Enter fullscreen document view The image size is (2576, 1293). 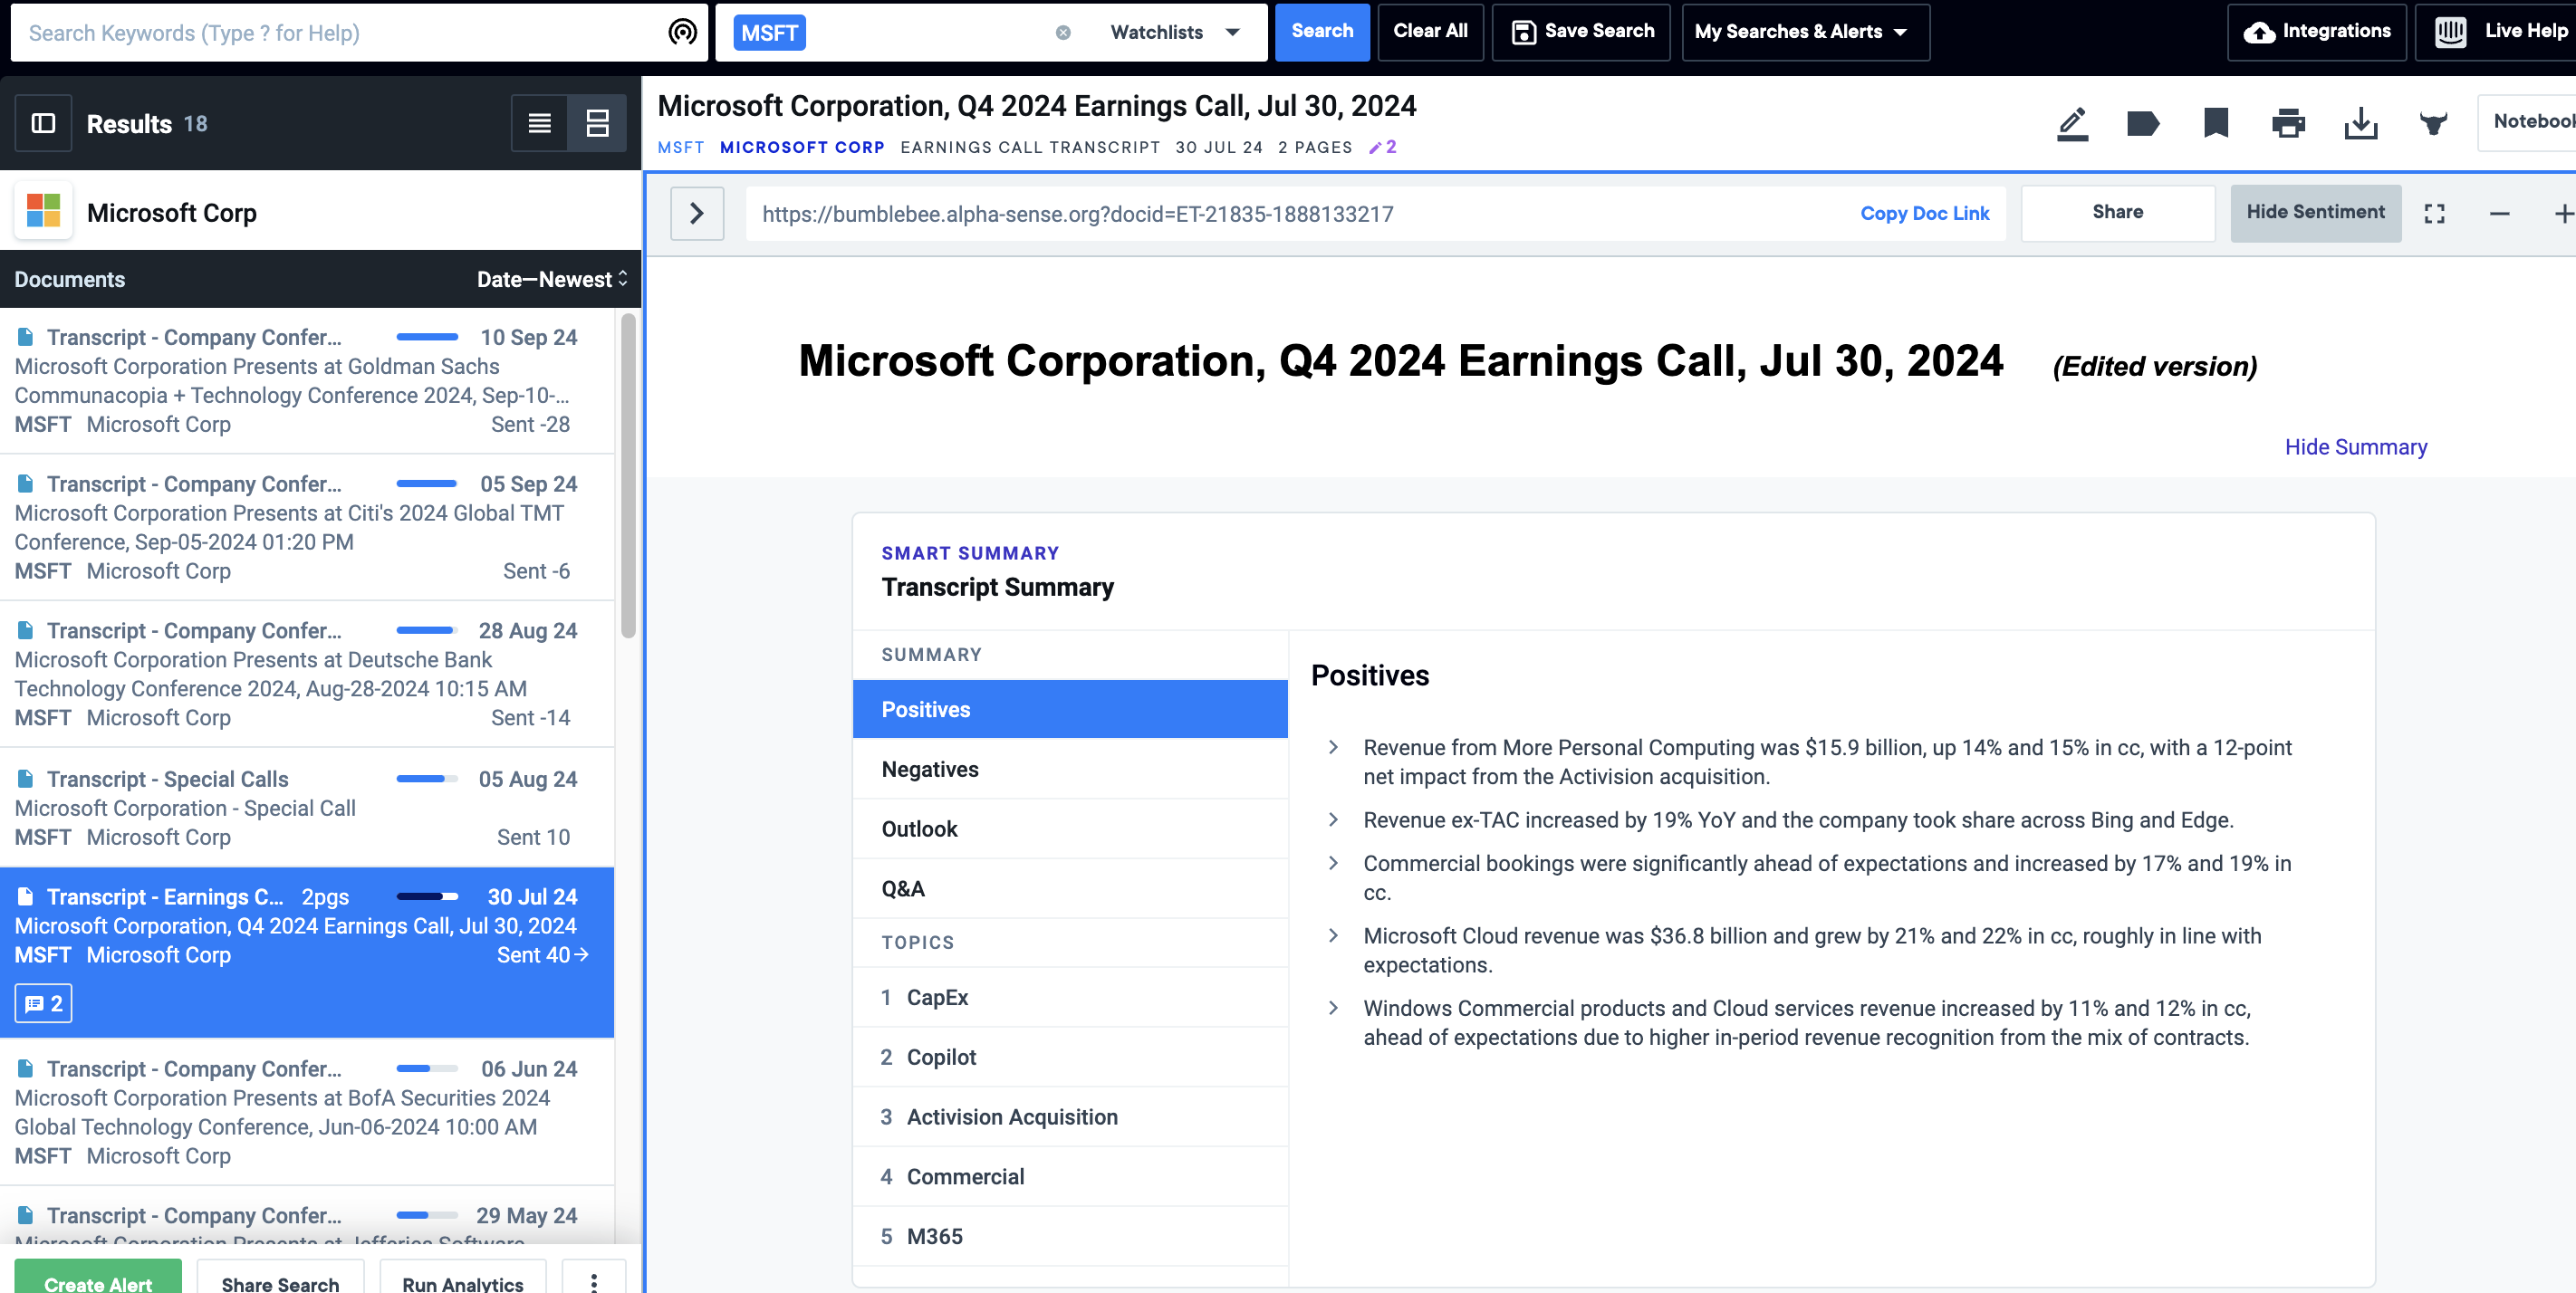click(x=2435, y=213)
